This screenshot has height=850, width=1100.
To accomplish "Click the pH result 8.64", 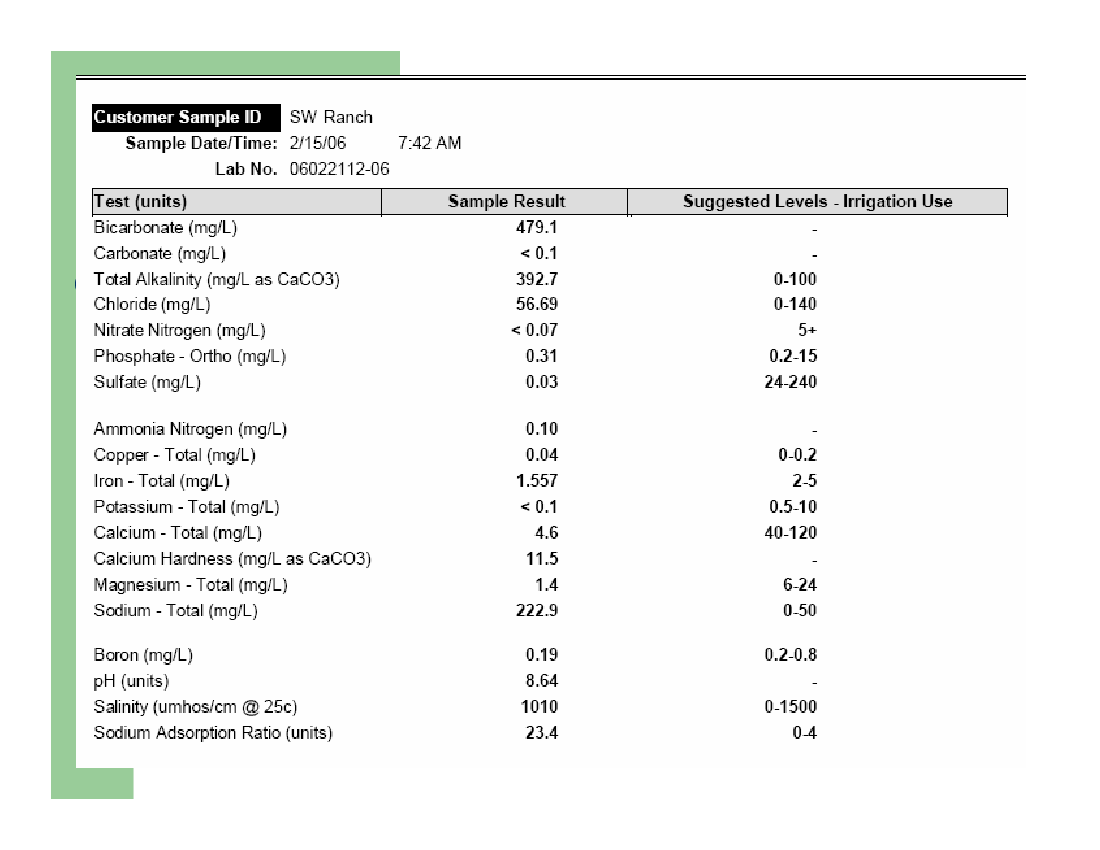I will pos(542,681).
